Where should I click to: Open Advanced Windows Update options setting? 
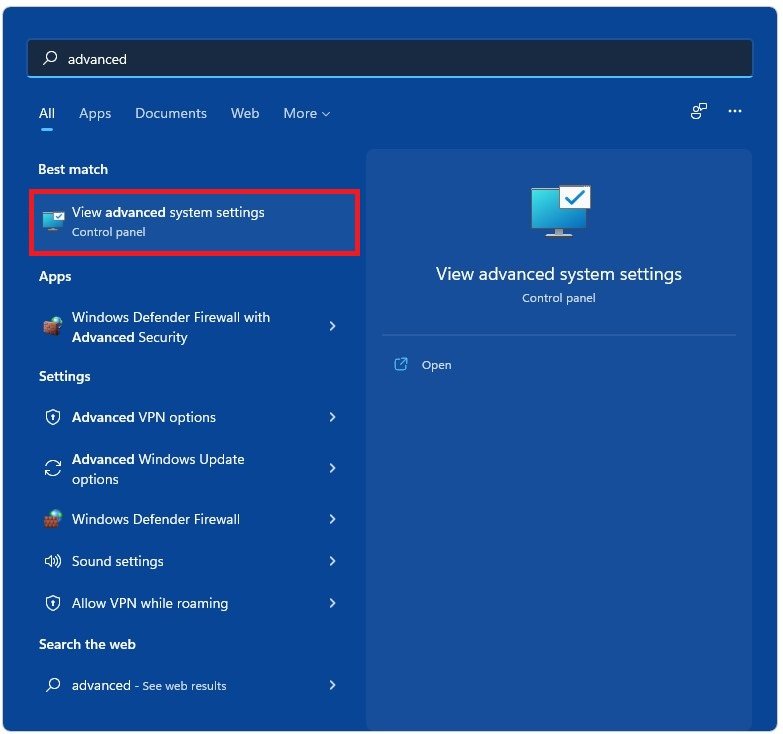[190, 468]
